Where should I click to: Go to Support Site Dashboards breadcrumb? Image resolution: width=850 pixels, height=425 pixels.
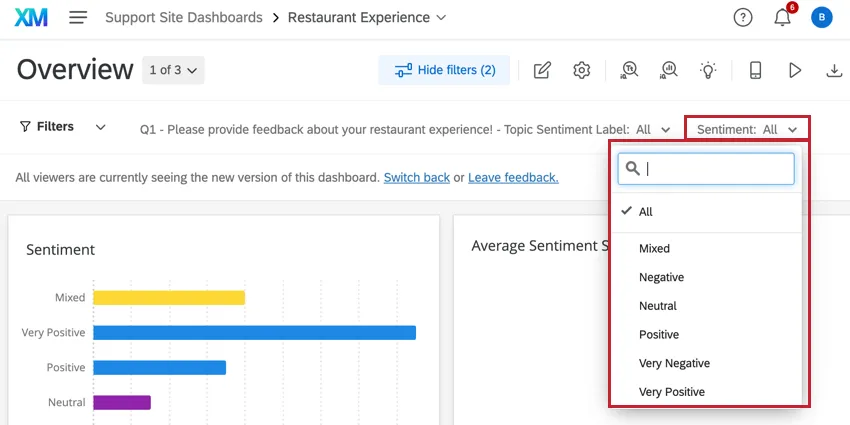(x=183, y=18)
